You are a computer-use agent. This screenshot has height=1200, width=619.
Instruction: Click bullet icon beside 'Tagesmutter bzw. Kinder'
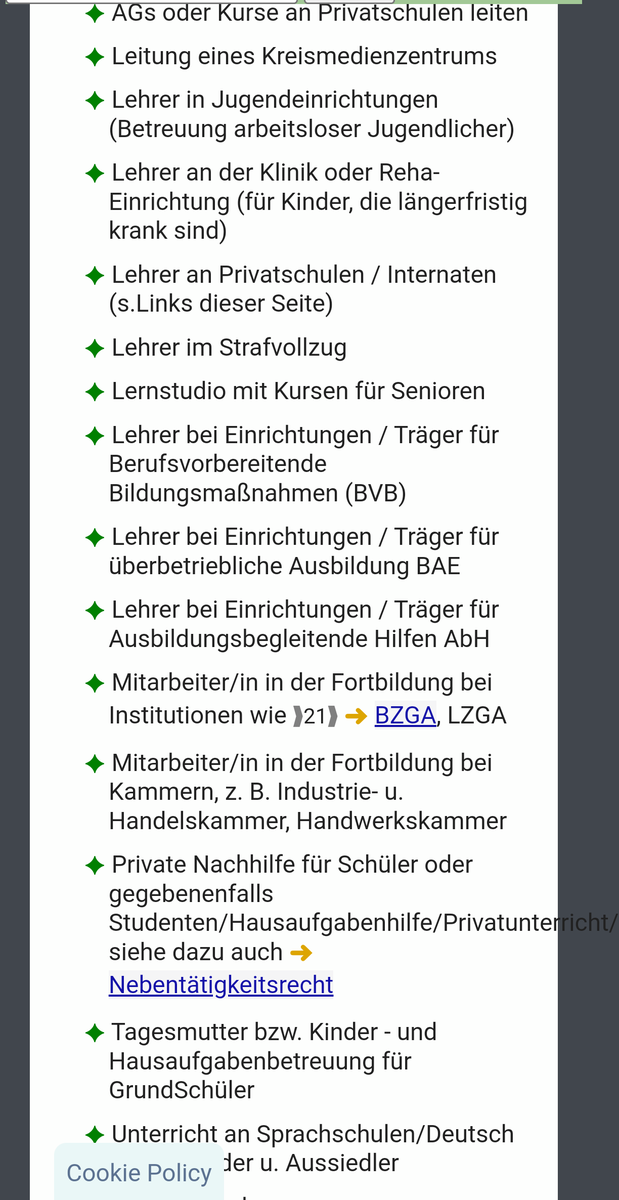click(95, 1032)
